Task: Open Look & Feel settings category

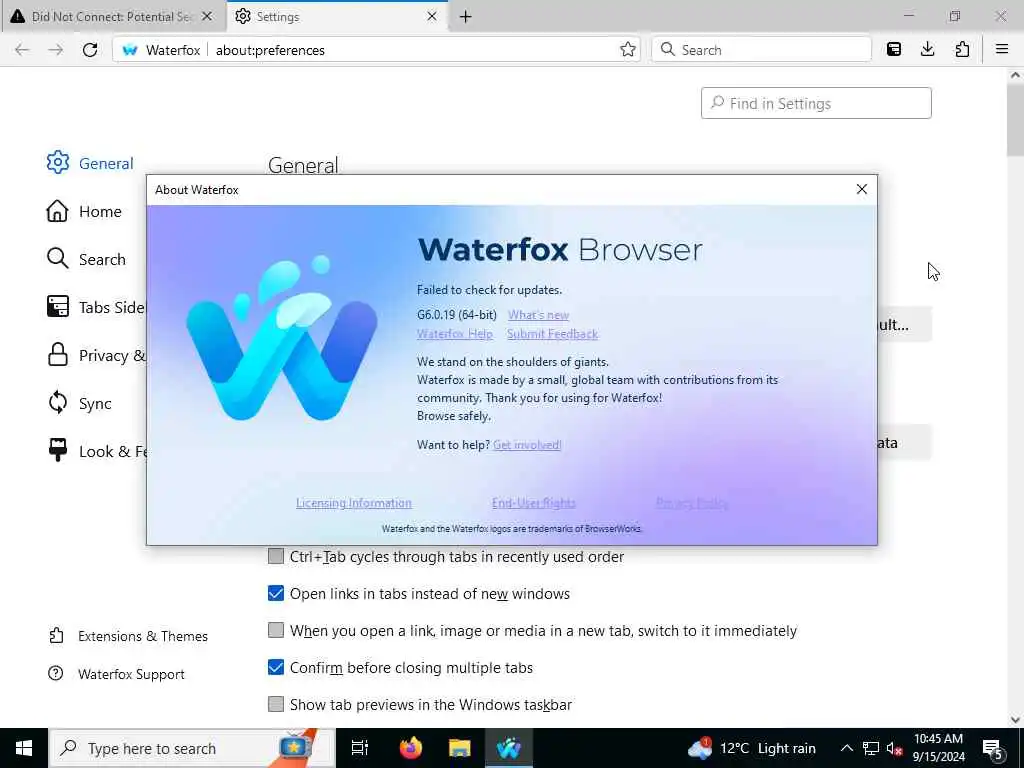Action: click(96, 451)
